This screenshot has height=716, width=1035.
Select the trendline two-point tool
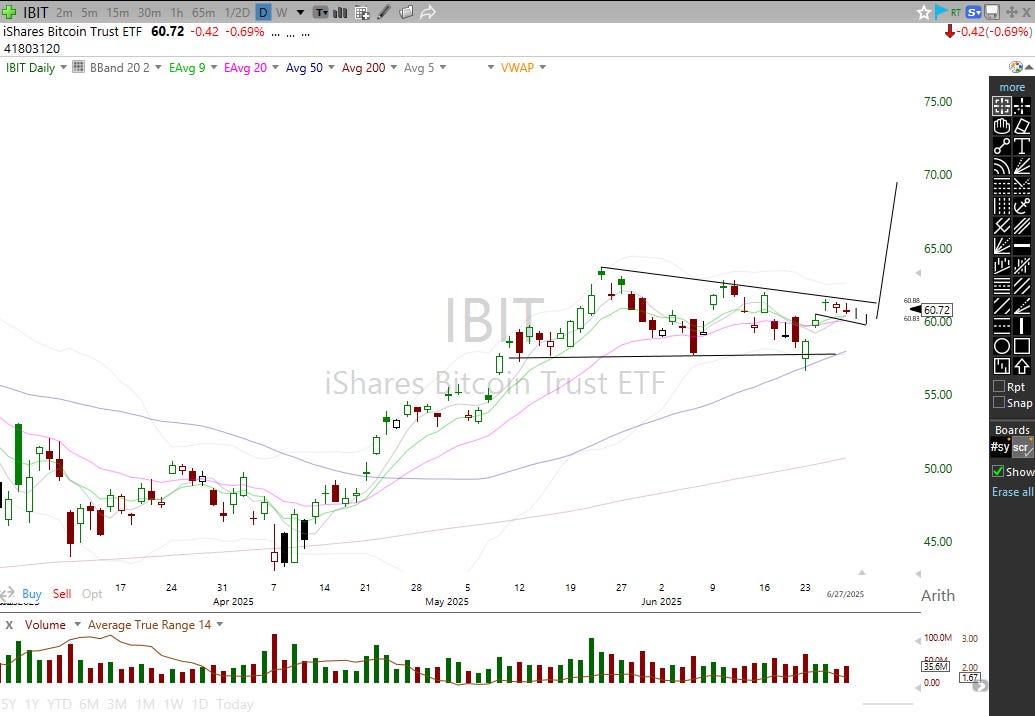(x=1002, y=146)
